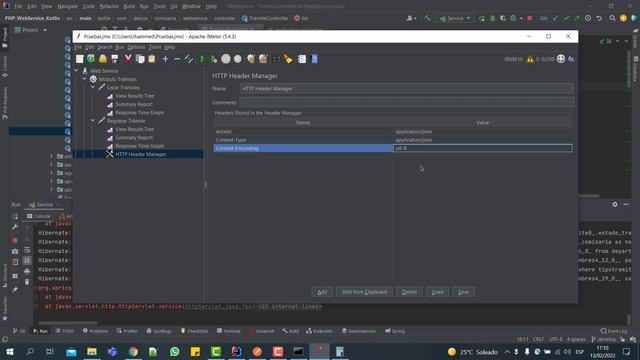Open JMeter Search menu

(x=104, y=47)
